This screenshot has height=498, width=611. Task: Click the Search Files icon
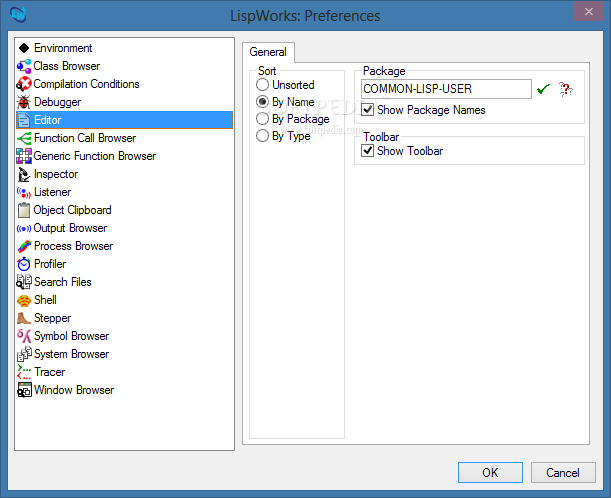[x=24, y=282]
